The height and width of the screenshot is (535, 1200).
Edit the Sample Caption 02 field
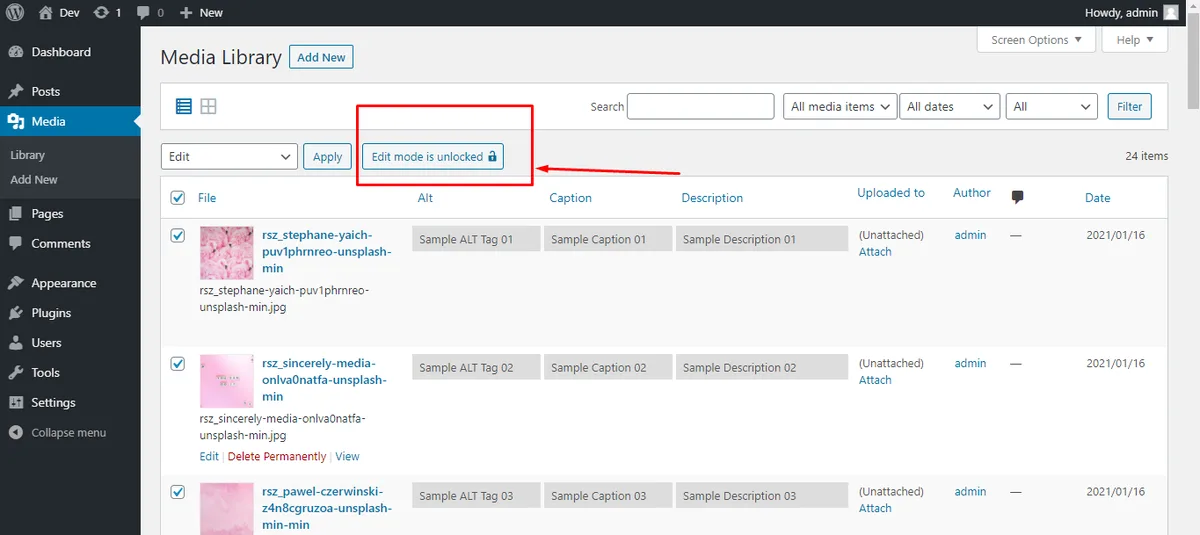coord(608,367)
